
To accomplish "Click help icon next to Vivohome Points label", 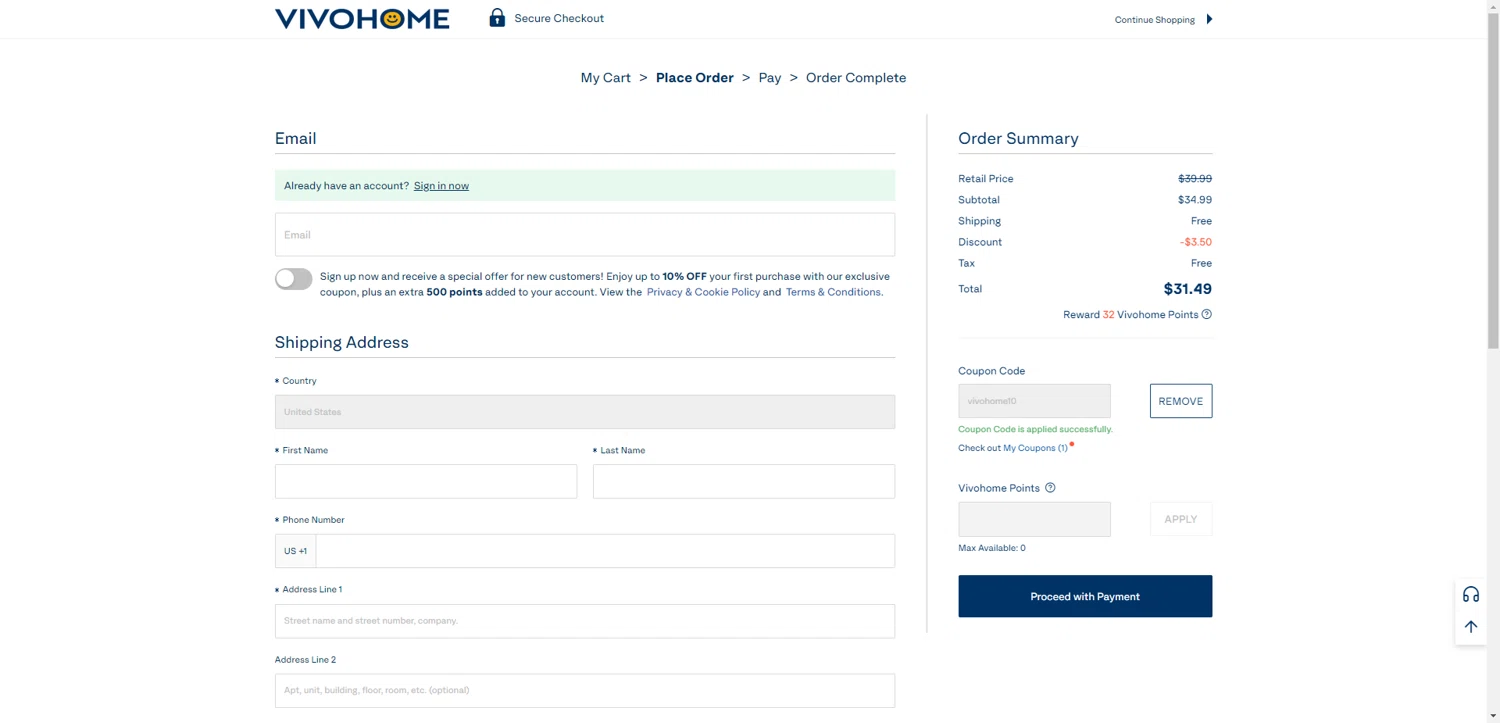I will pos(1050,488).
